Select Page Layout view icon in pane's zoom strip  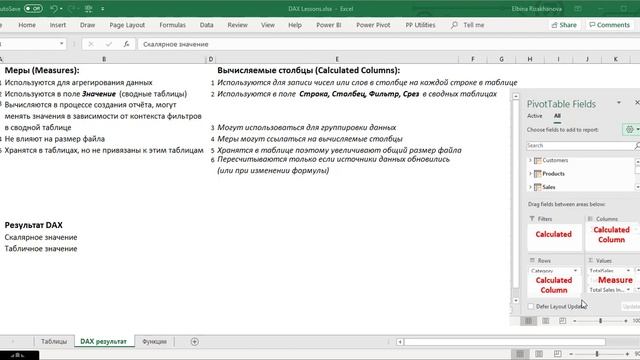545,321
